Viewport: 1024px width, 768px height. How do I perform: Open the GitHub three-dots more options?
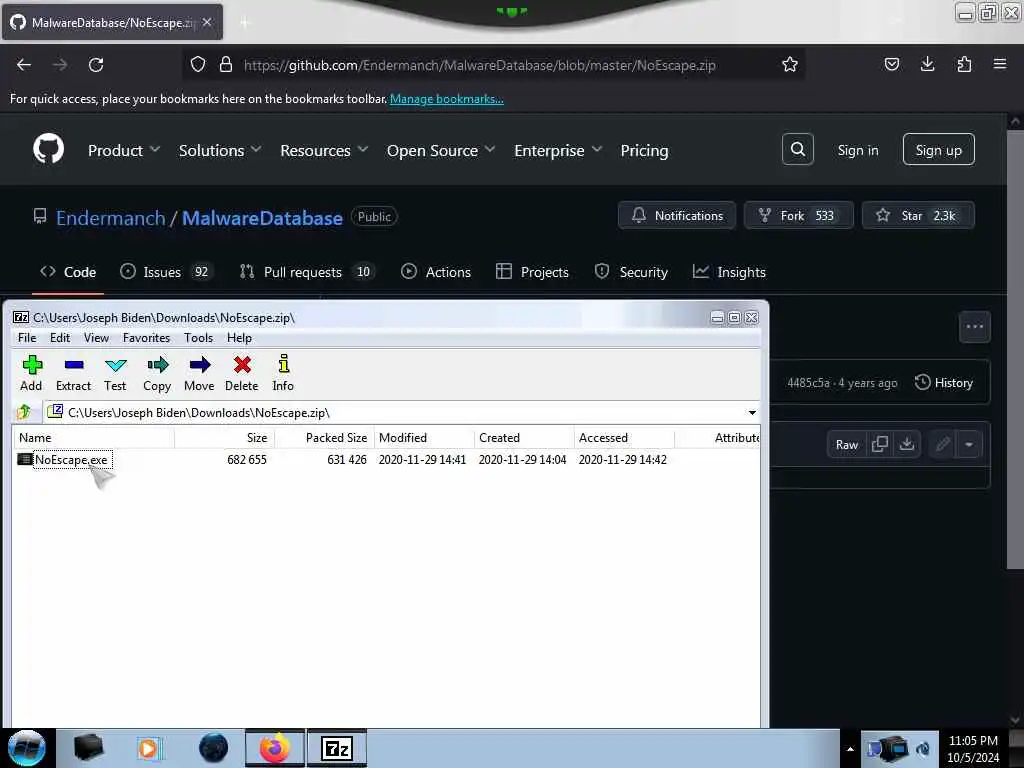click(974, 327)
